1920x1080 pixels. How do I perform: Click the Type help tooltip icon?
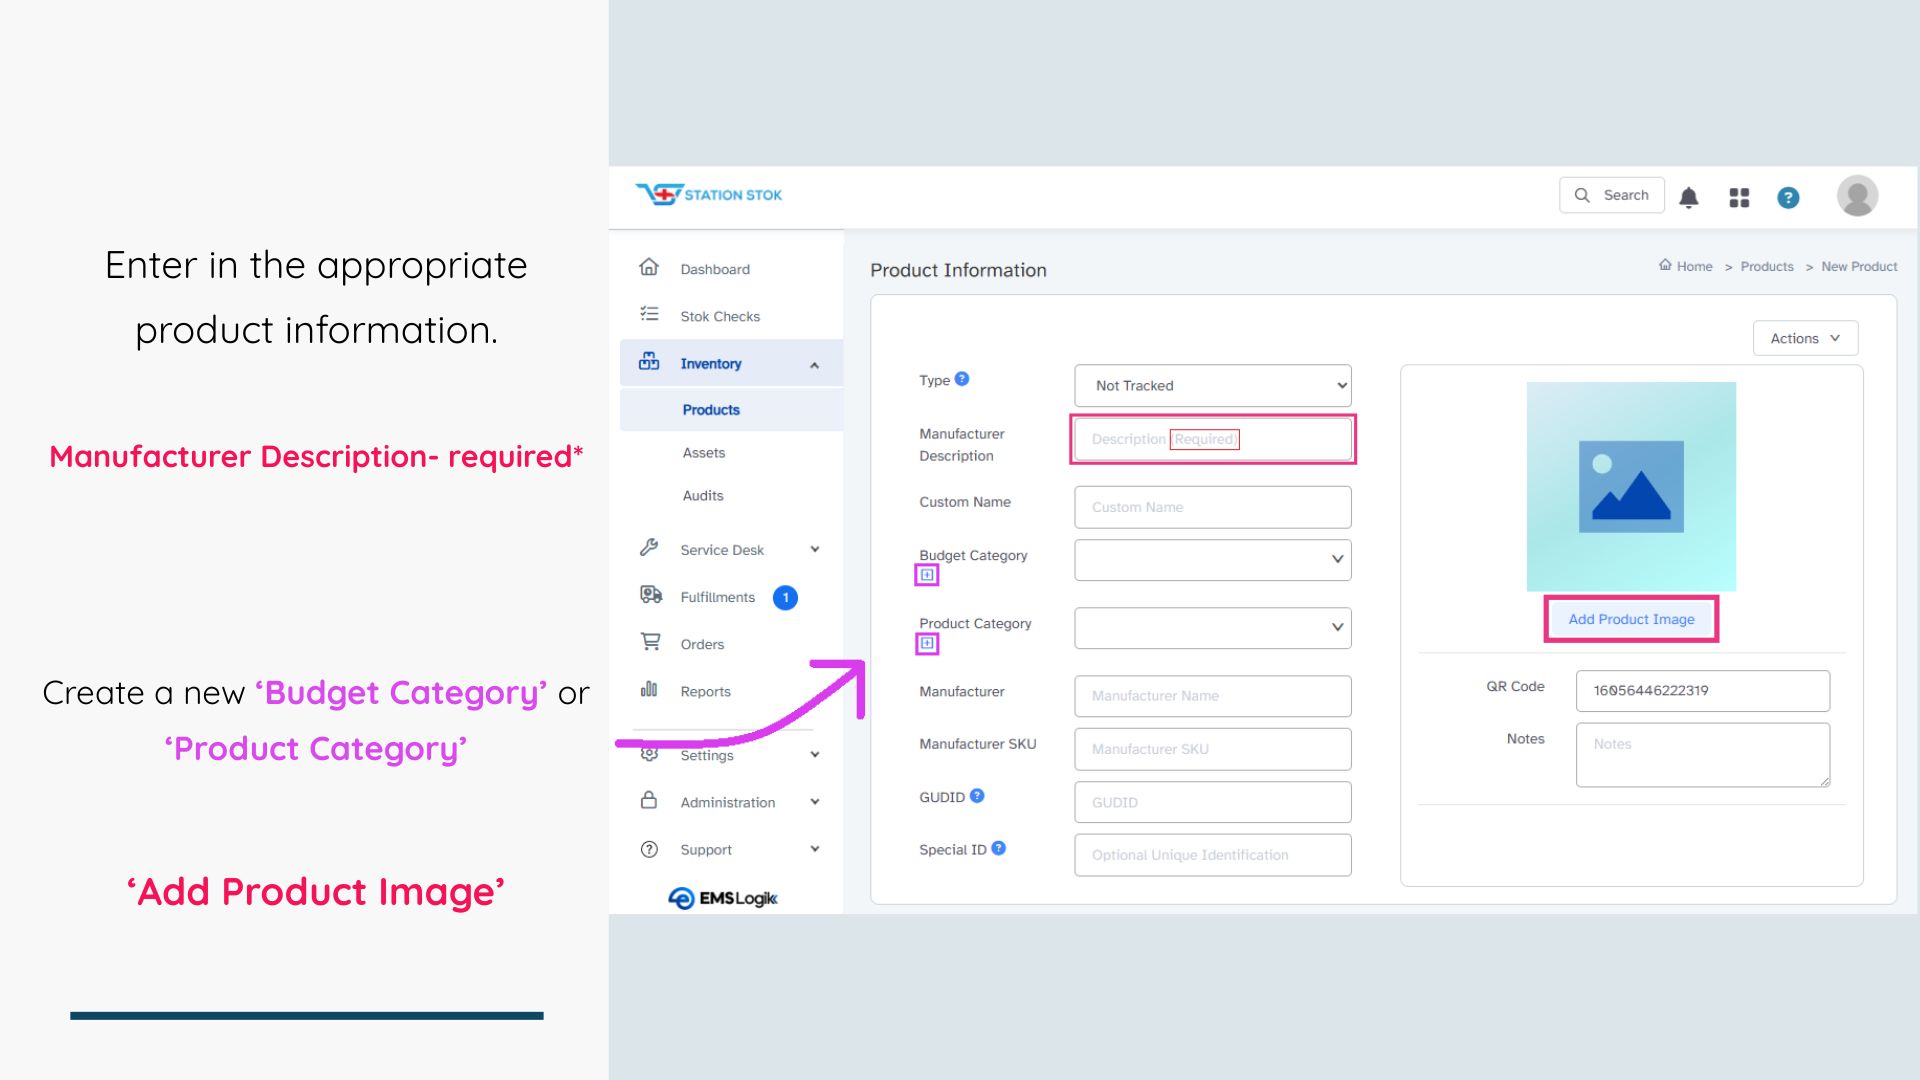pyautogui.click(x=962, y=379)
